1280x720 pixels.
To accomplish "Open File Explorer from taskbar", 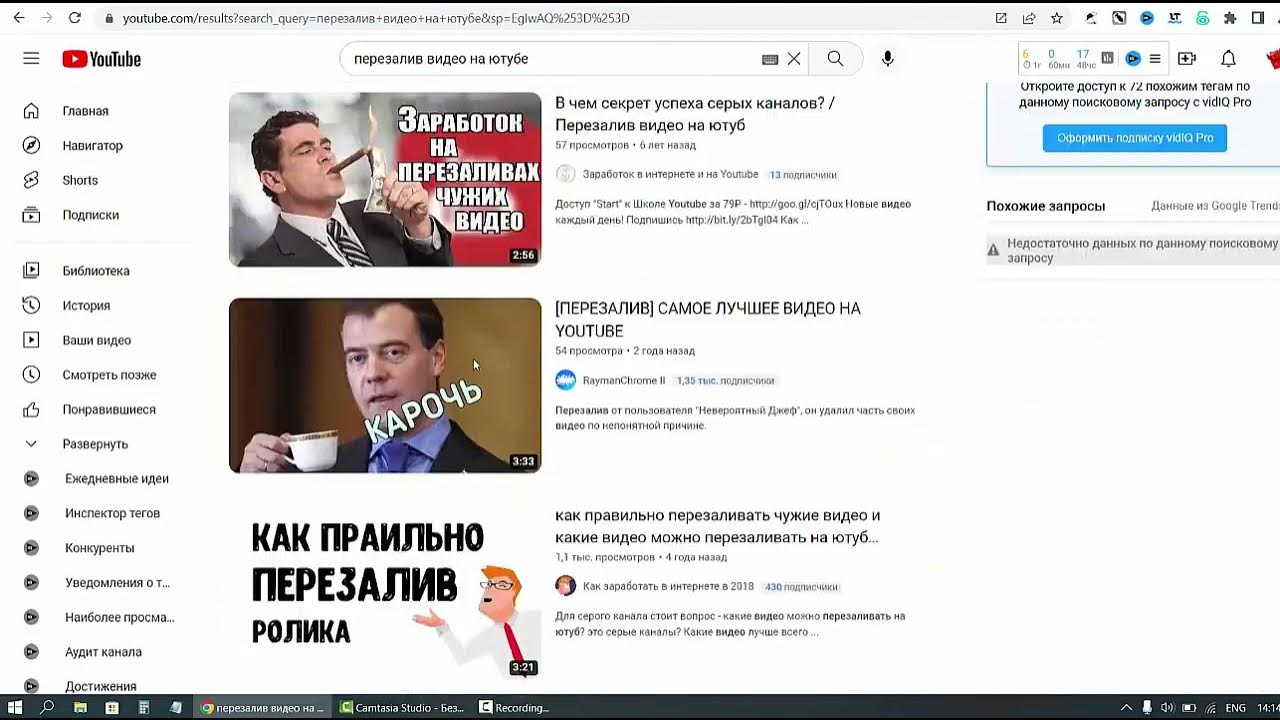I will point(80,707).
